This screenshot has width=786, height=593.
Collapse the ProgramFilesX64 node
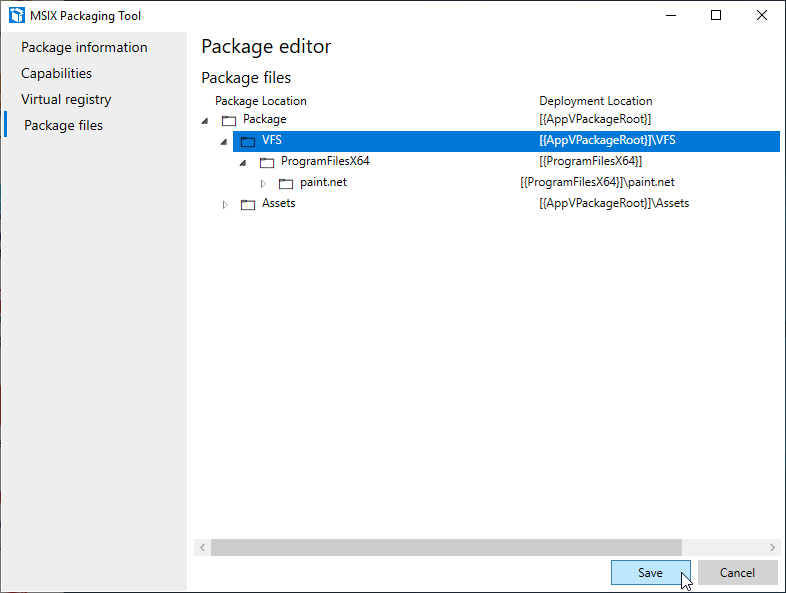coord(243,162)
